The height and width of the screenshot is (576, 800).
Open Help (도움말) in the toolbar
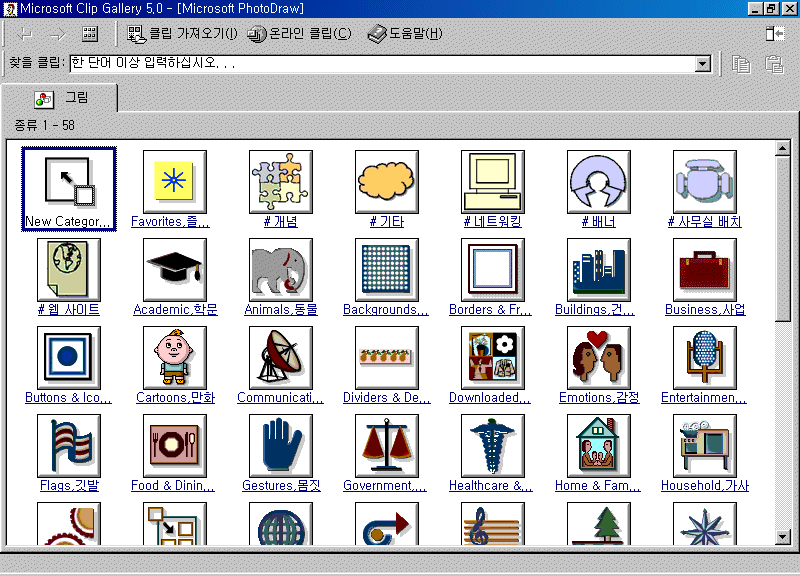click(405, 34)
